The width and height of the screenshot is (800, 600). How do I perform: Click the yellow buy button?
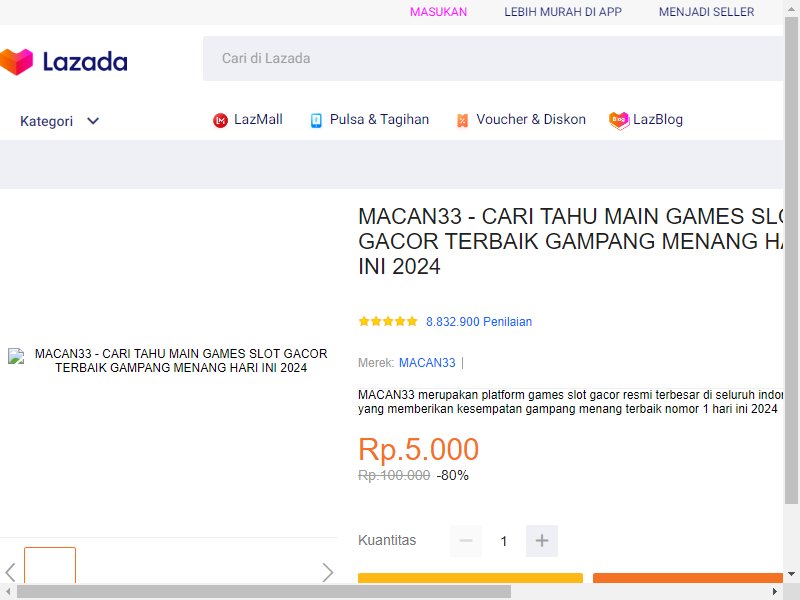tap(470, 578)
